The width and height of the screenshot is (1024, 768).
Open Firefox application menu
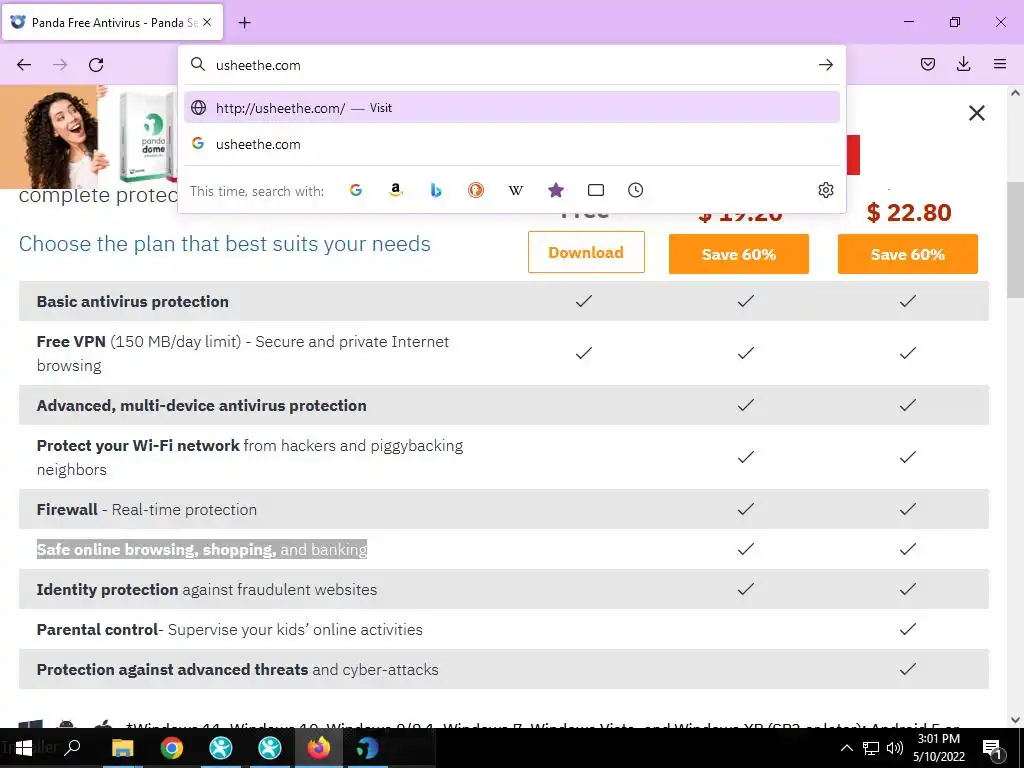[1000, 64]
